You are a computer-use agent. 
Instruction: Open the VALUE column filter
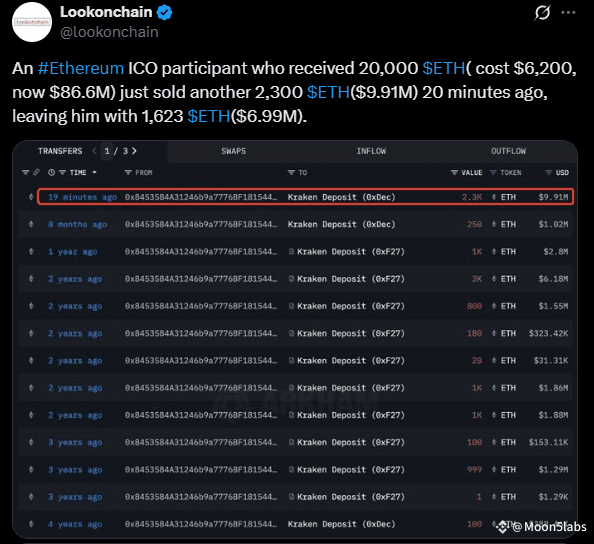454,172
